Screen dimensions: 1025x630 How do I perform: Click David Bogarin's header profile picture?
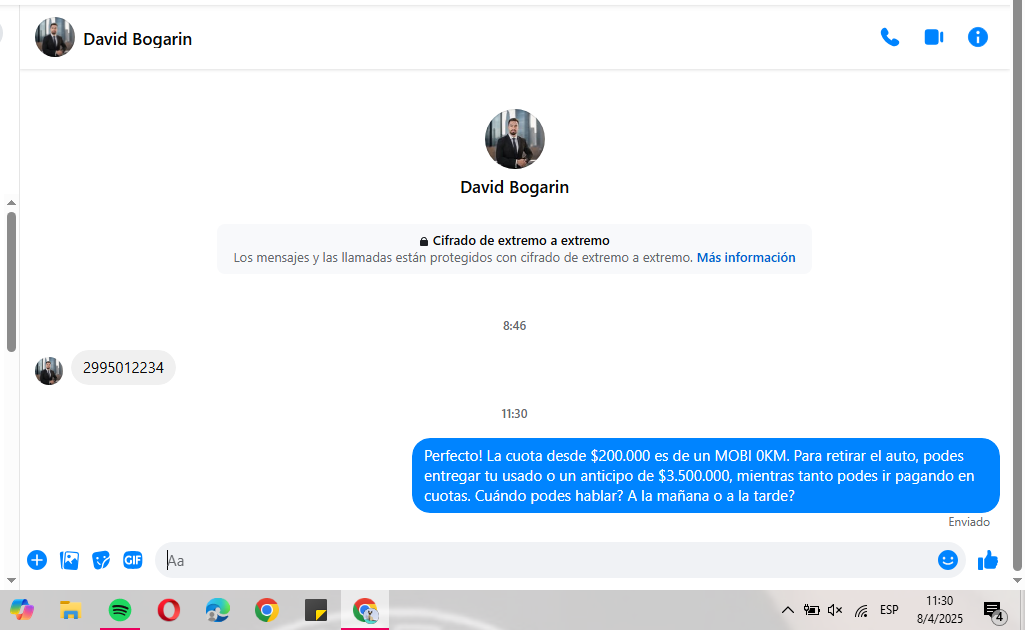pyautogui.click(x=55, y=37)
